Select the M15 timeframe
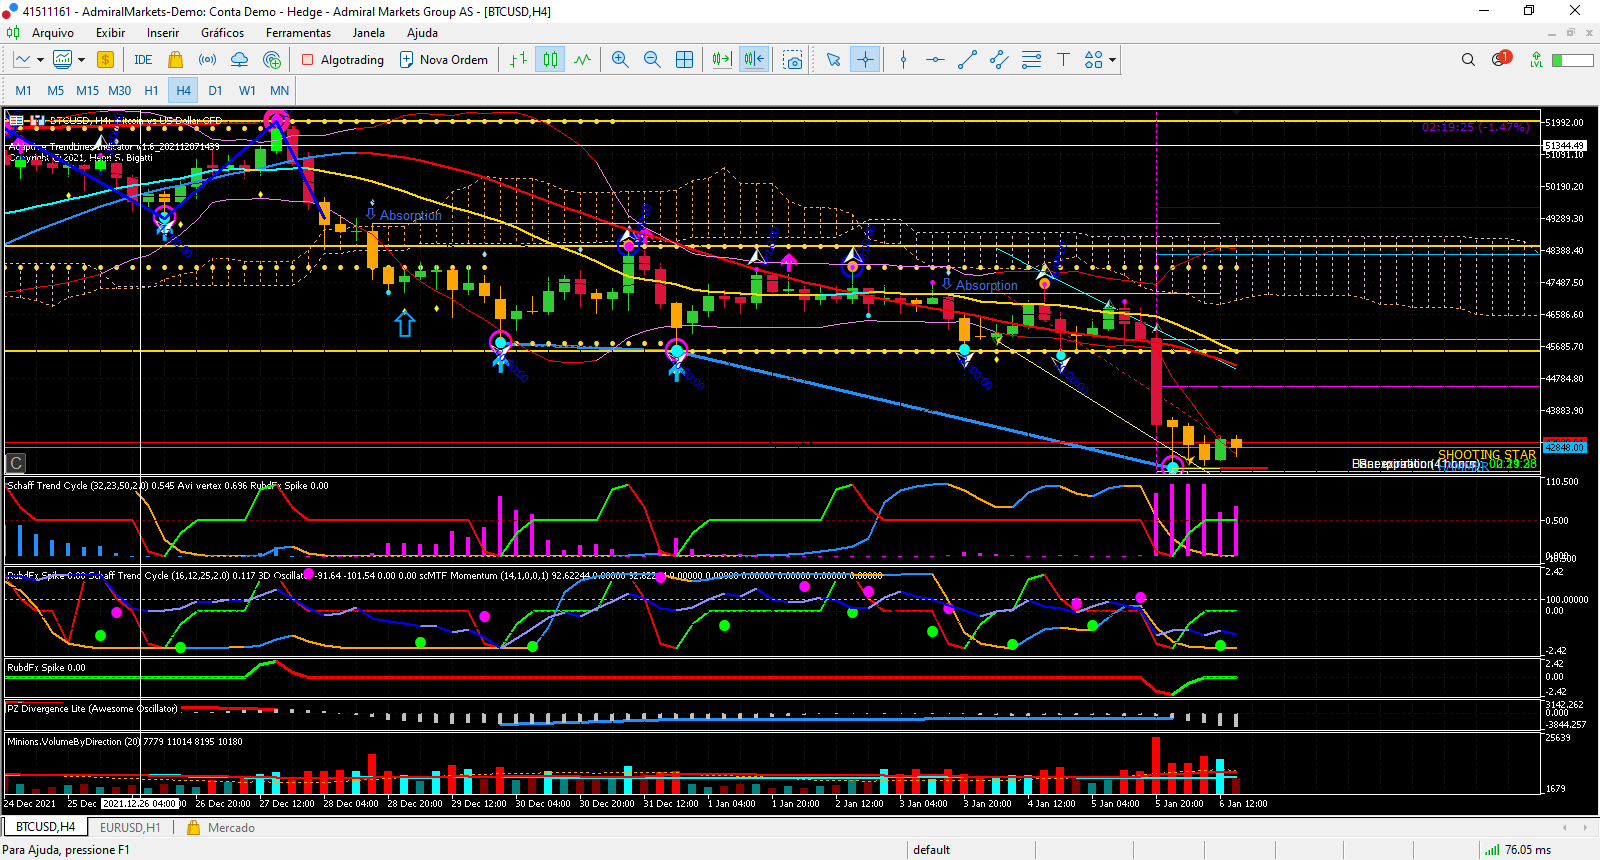The image size is (1600, 860). (x=87, y=90)
